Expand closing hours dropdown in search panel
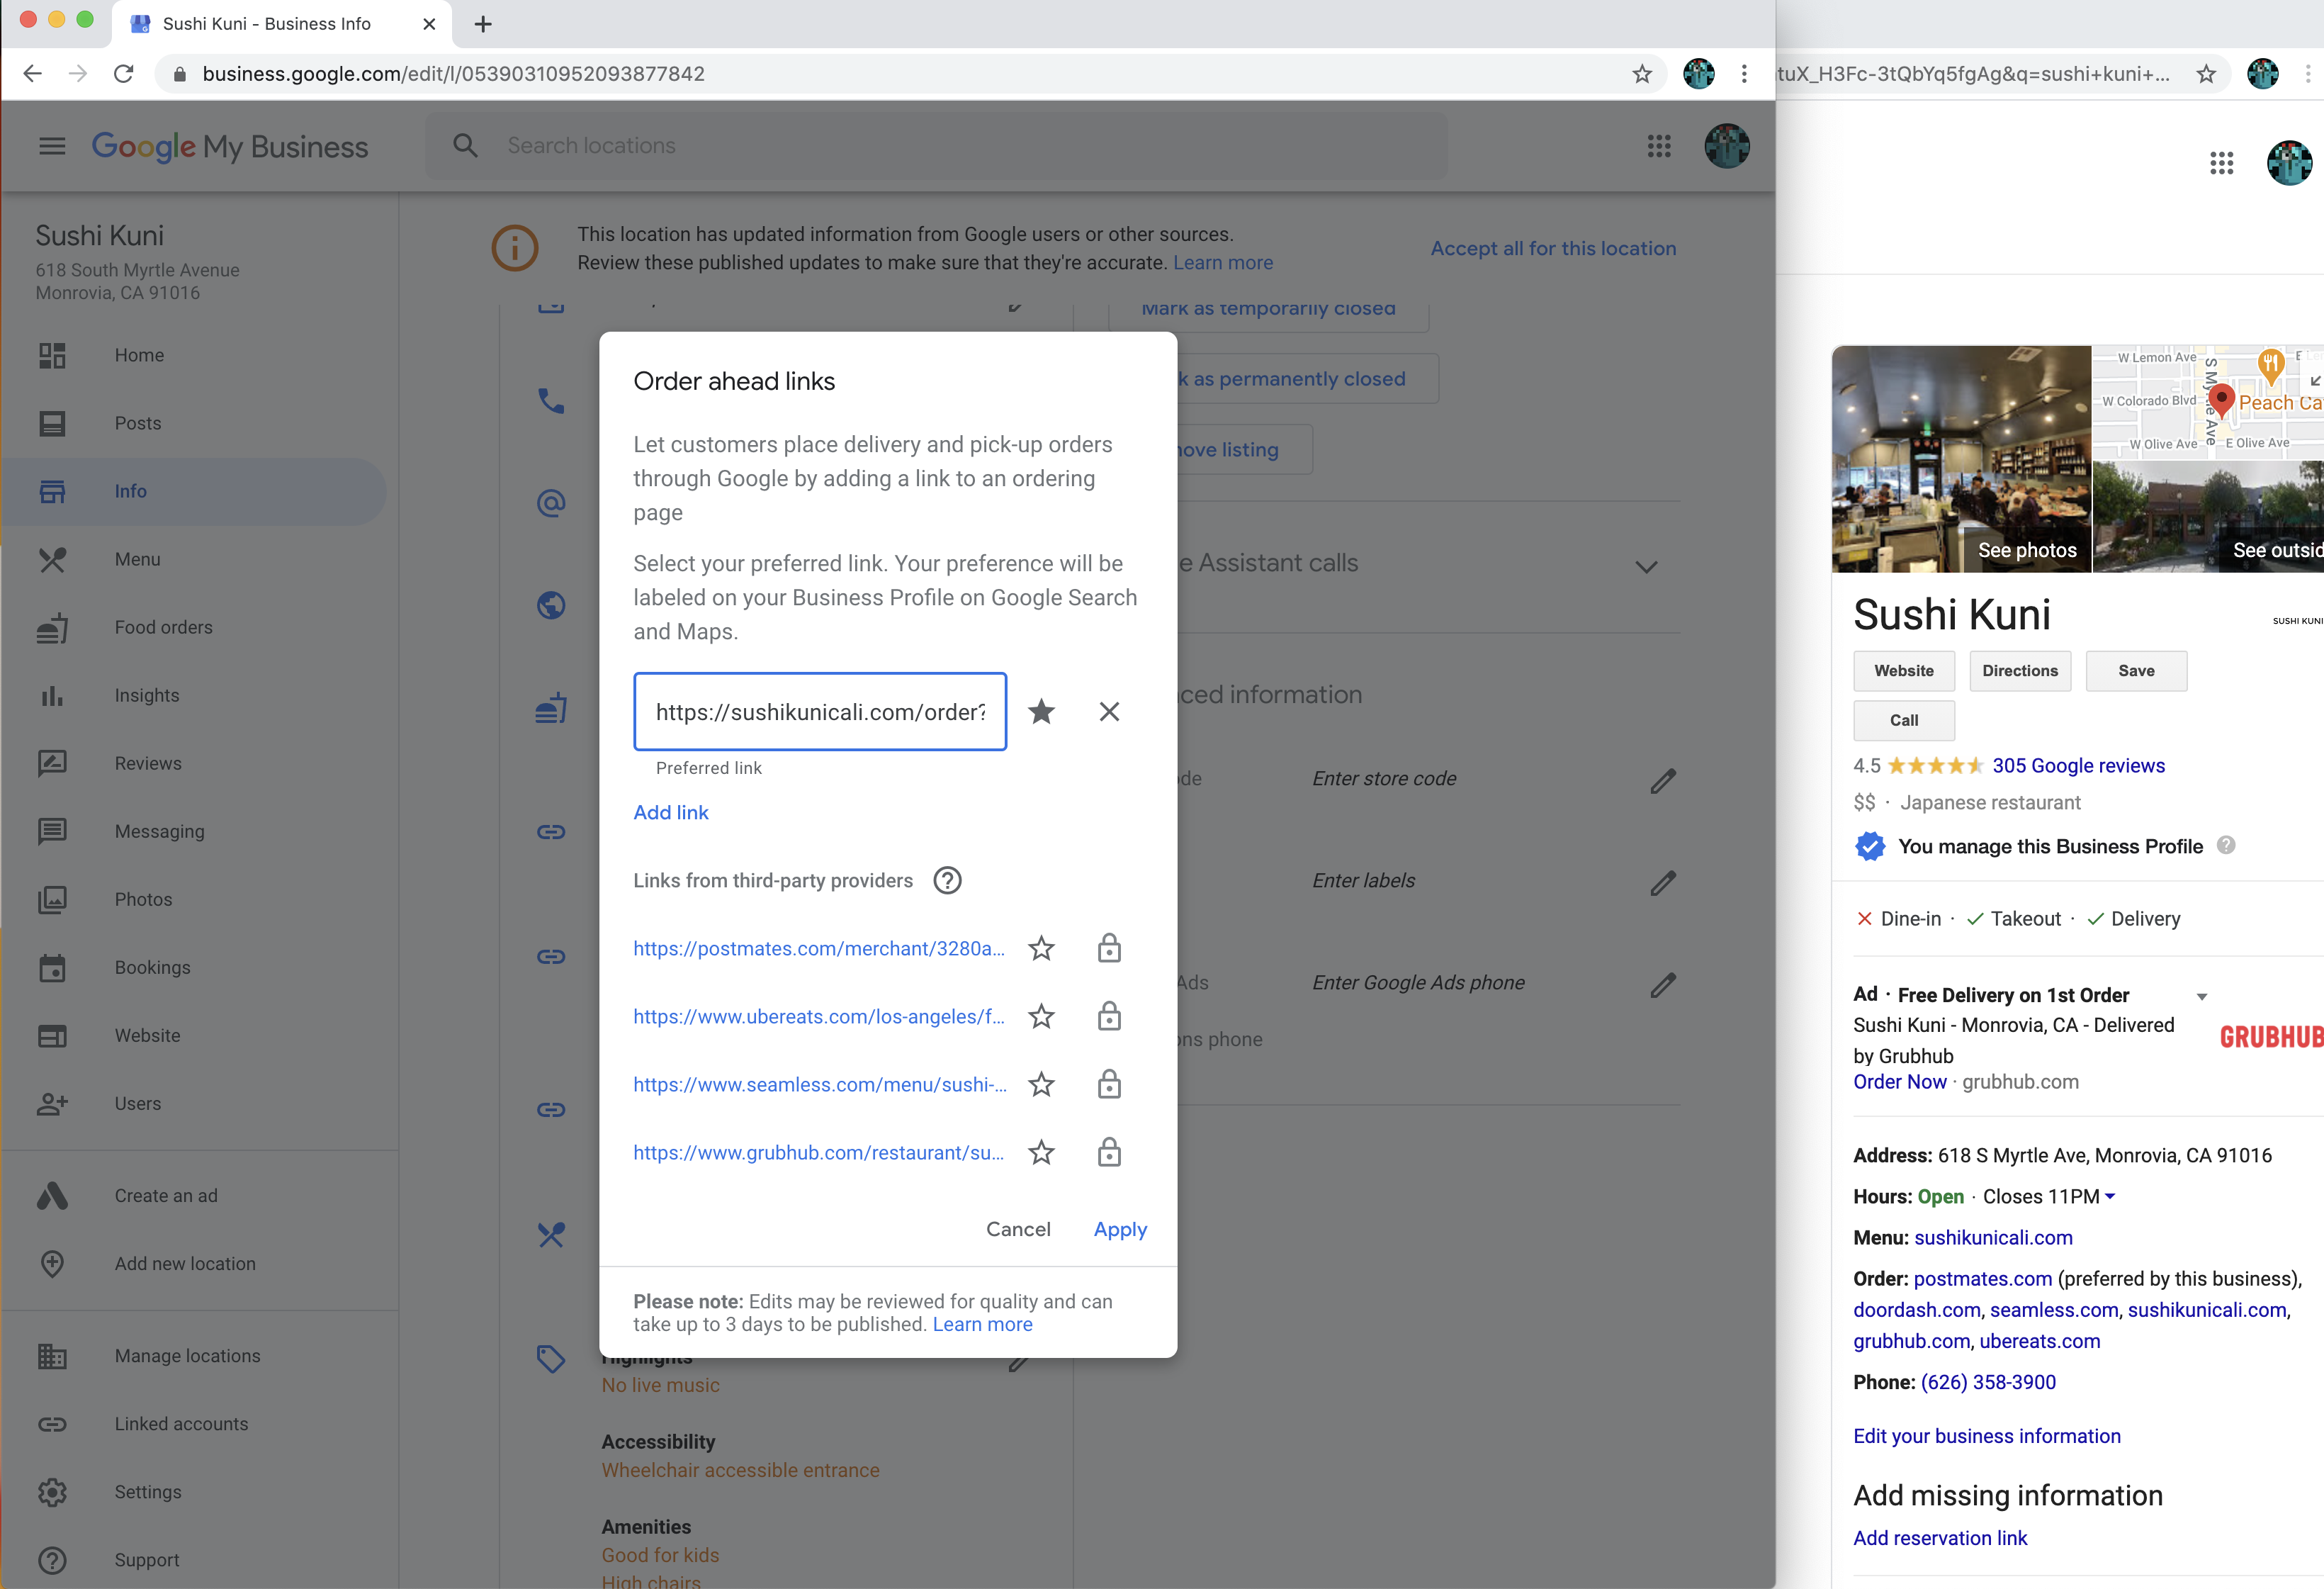The height and width of the screenshot is (1589, 2324). [x=2110, y=1196]
